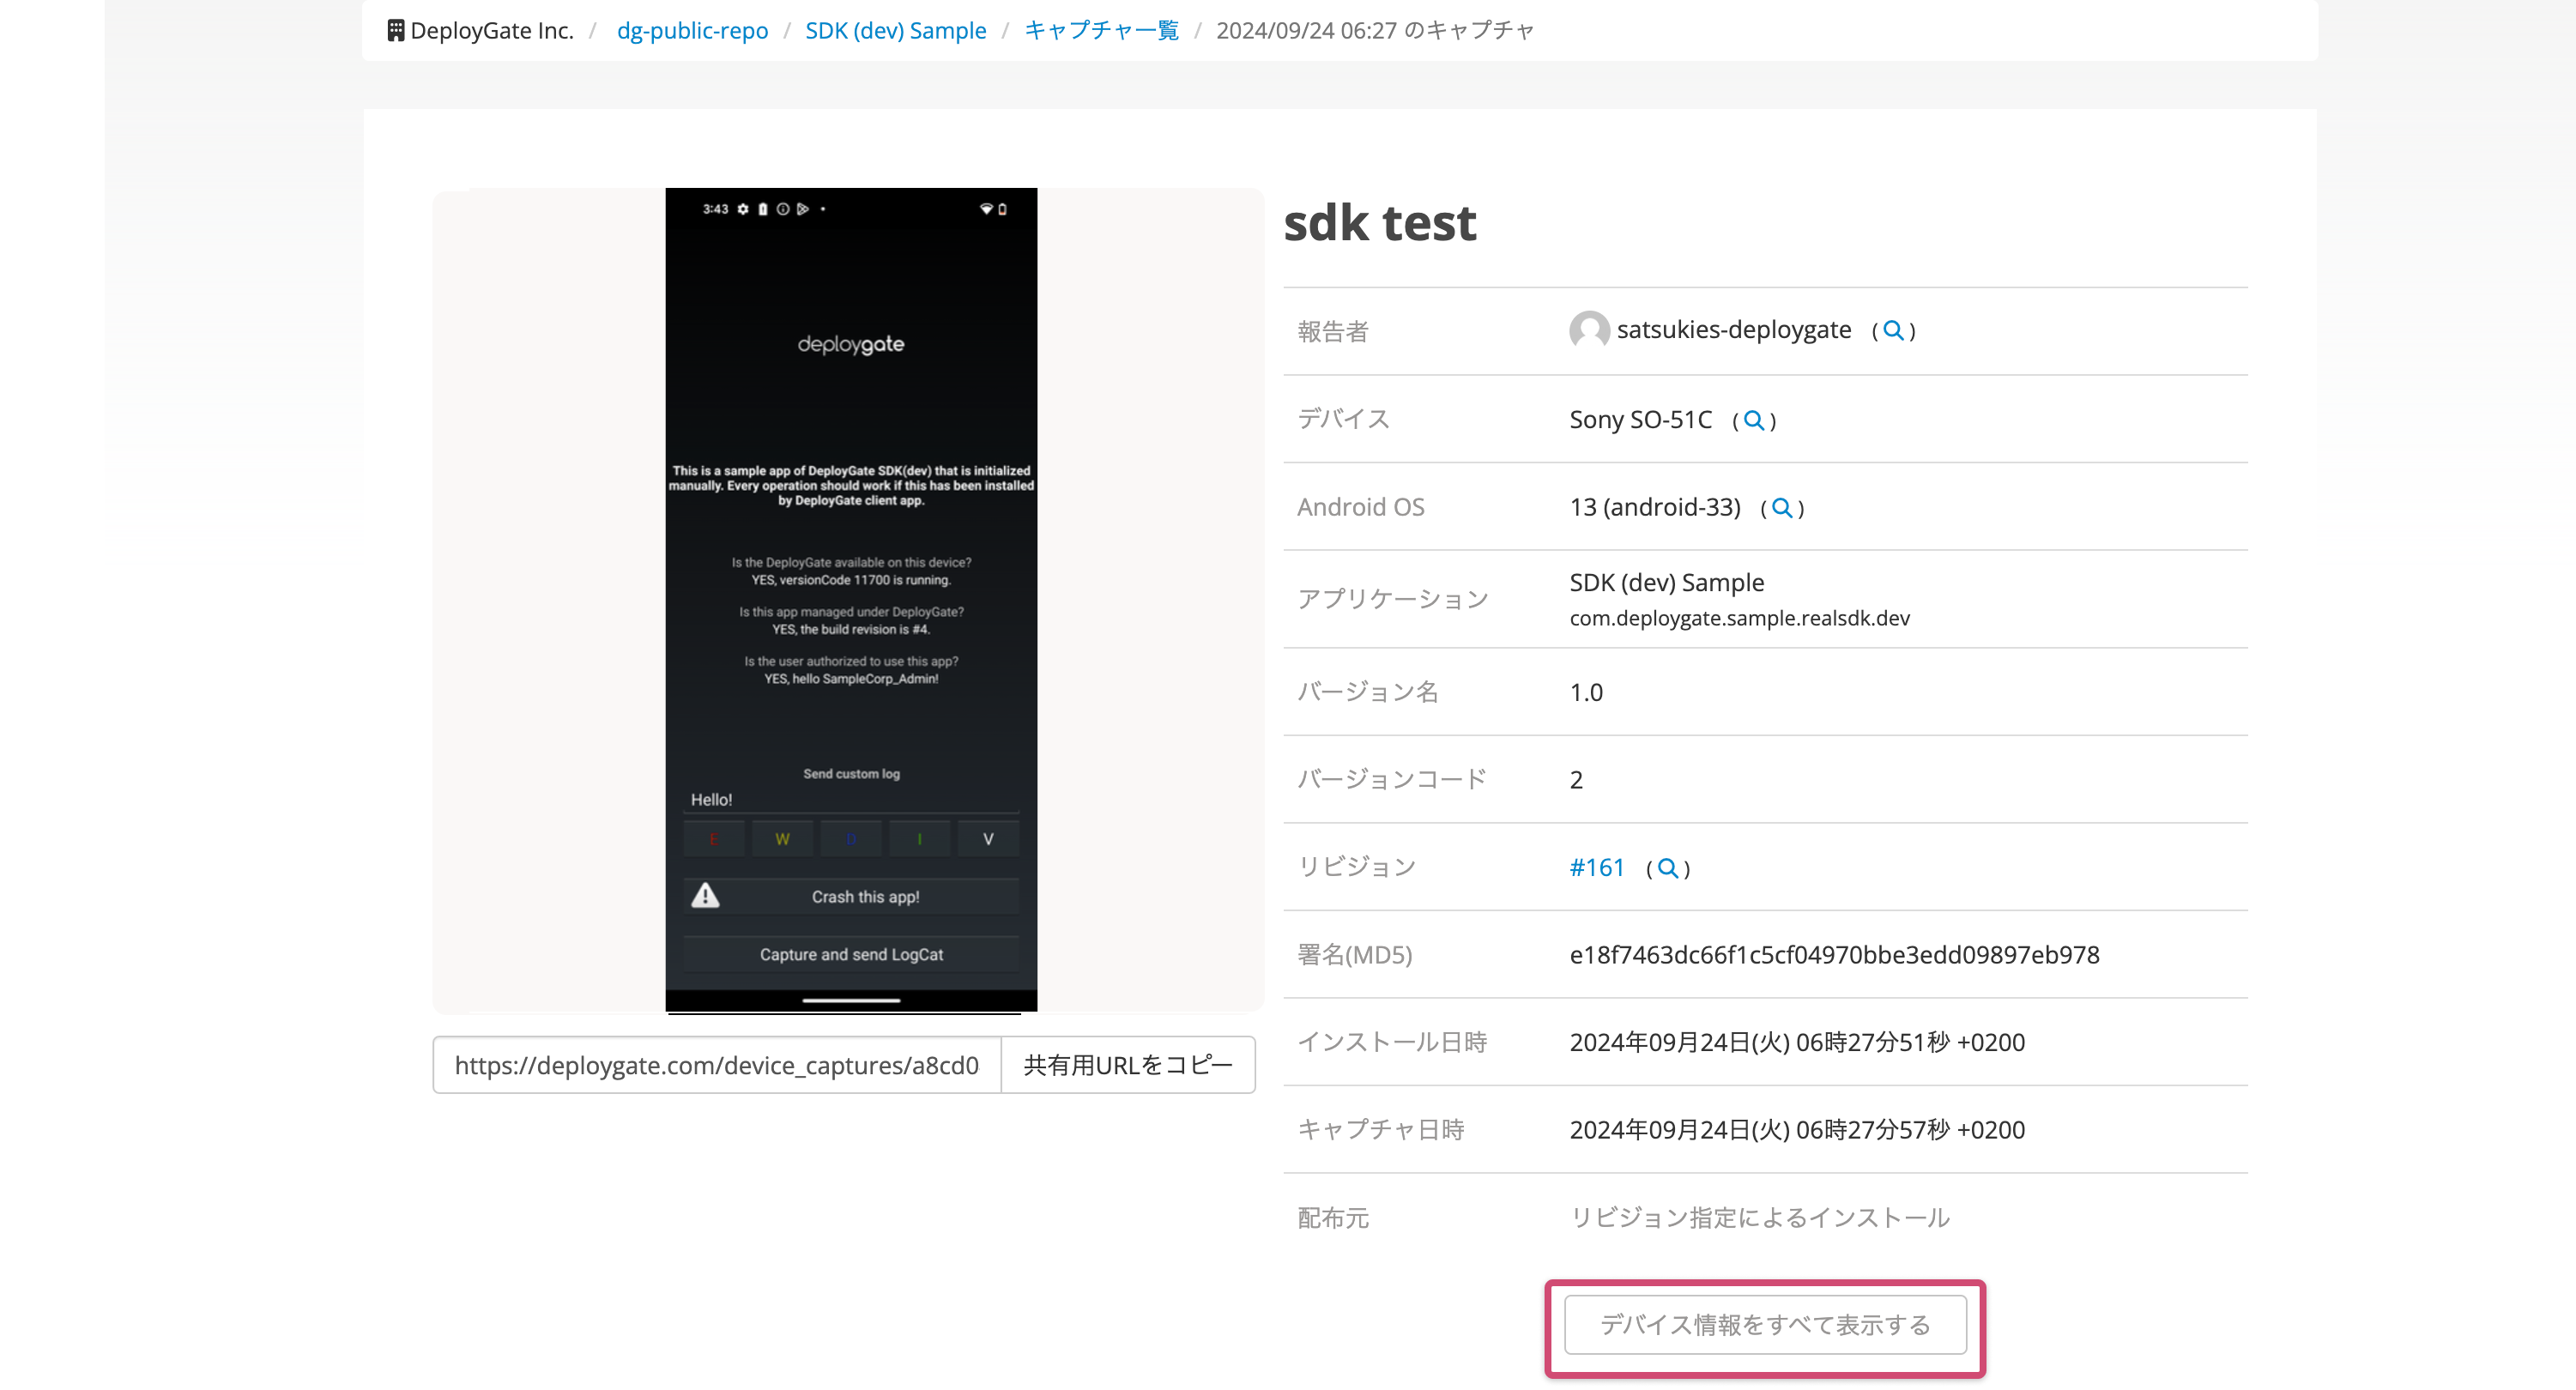
Task: Open the キャプチャ一覧 breadcrumb
Action: click(1101, 30)
